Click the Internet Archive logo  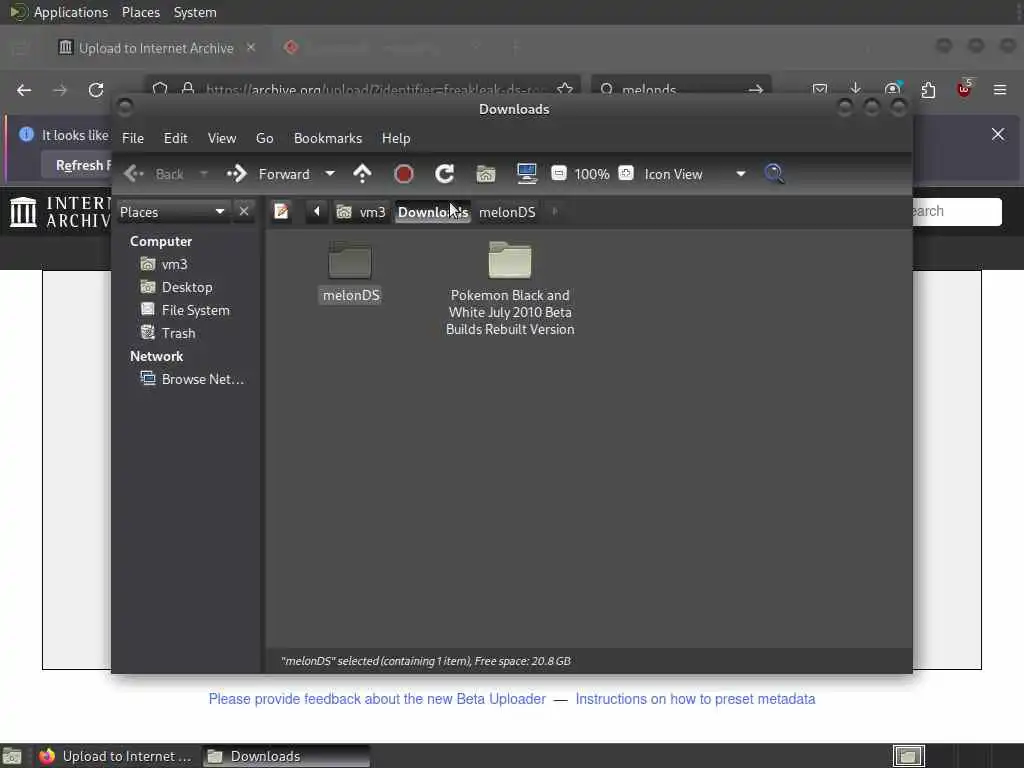[x=59, y=212]
